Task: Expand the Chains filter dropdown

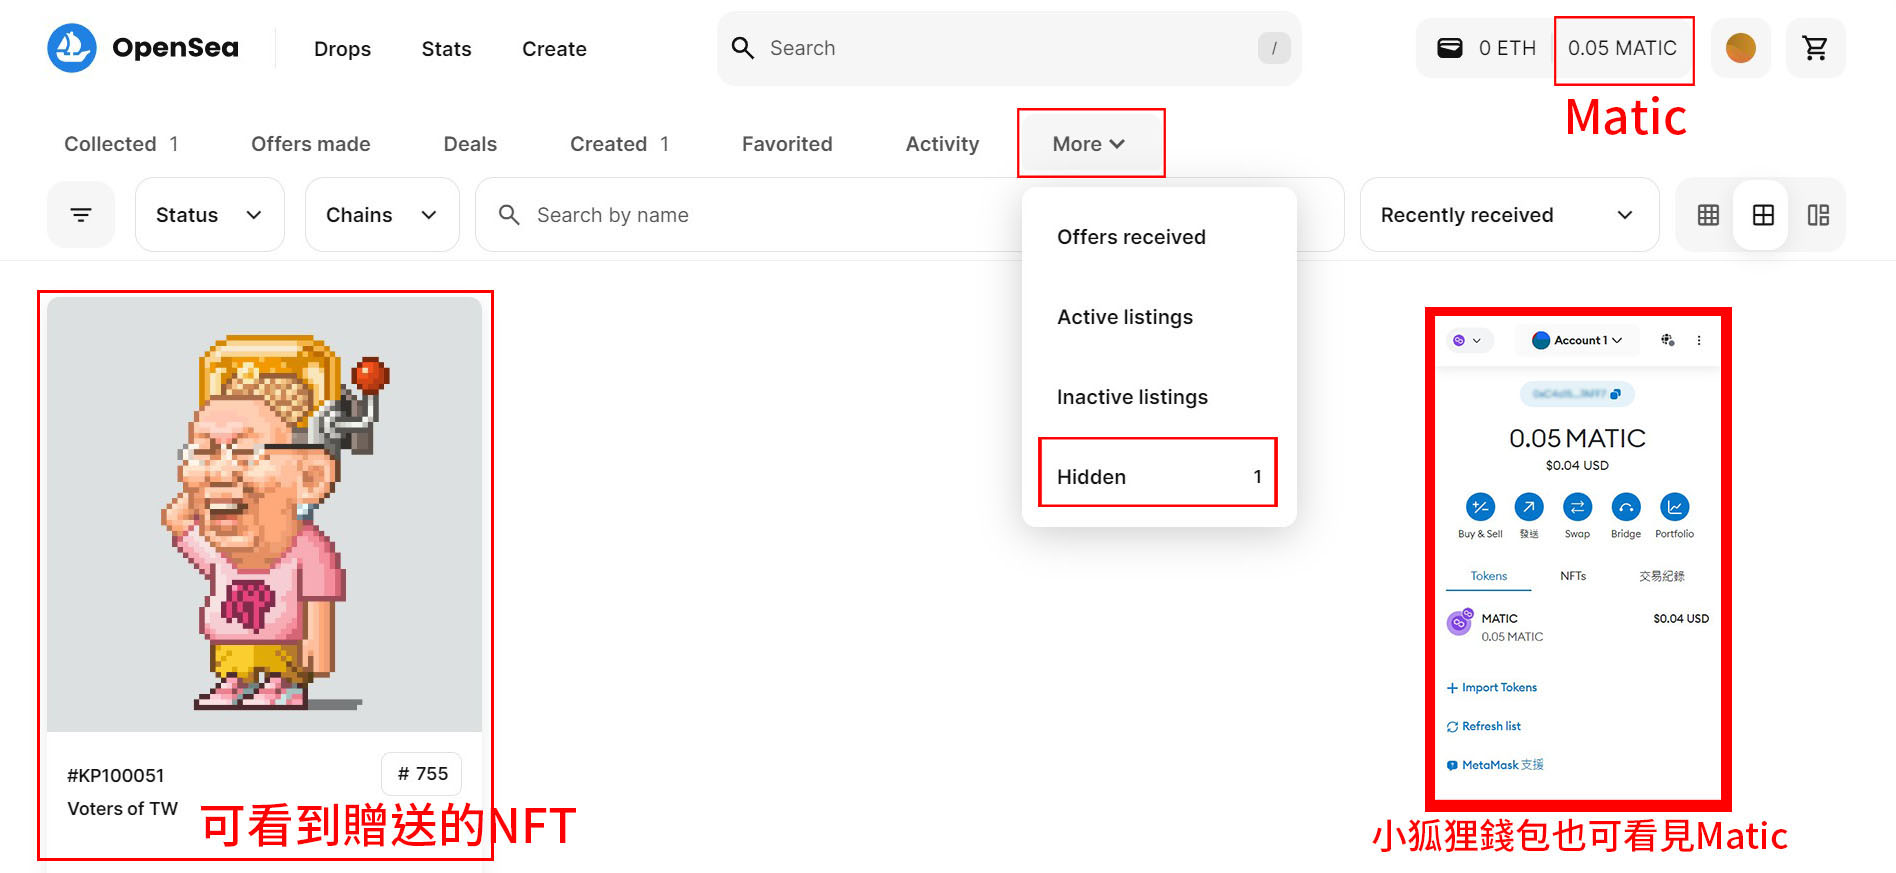Action: [381, 215]
